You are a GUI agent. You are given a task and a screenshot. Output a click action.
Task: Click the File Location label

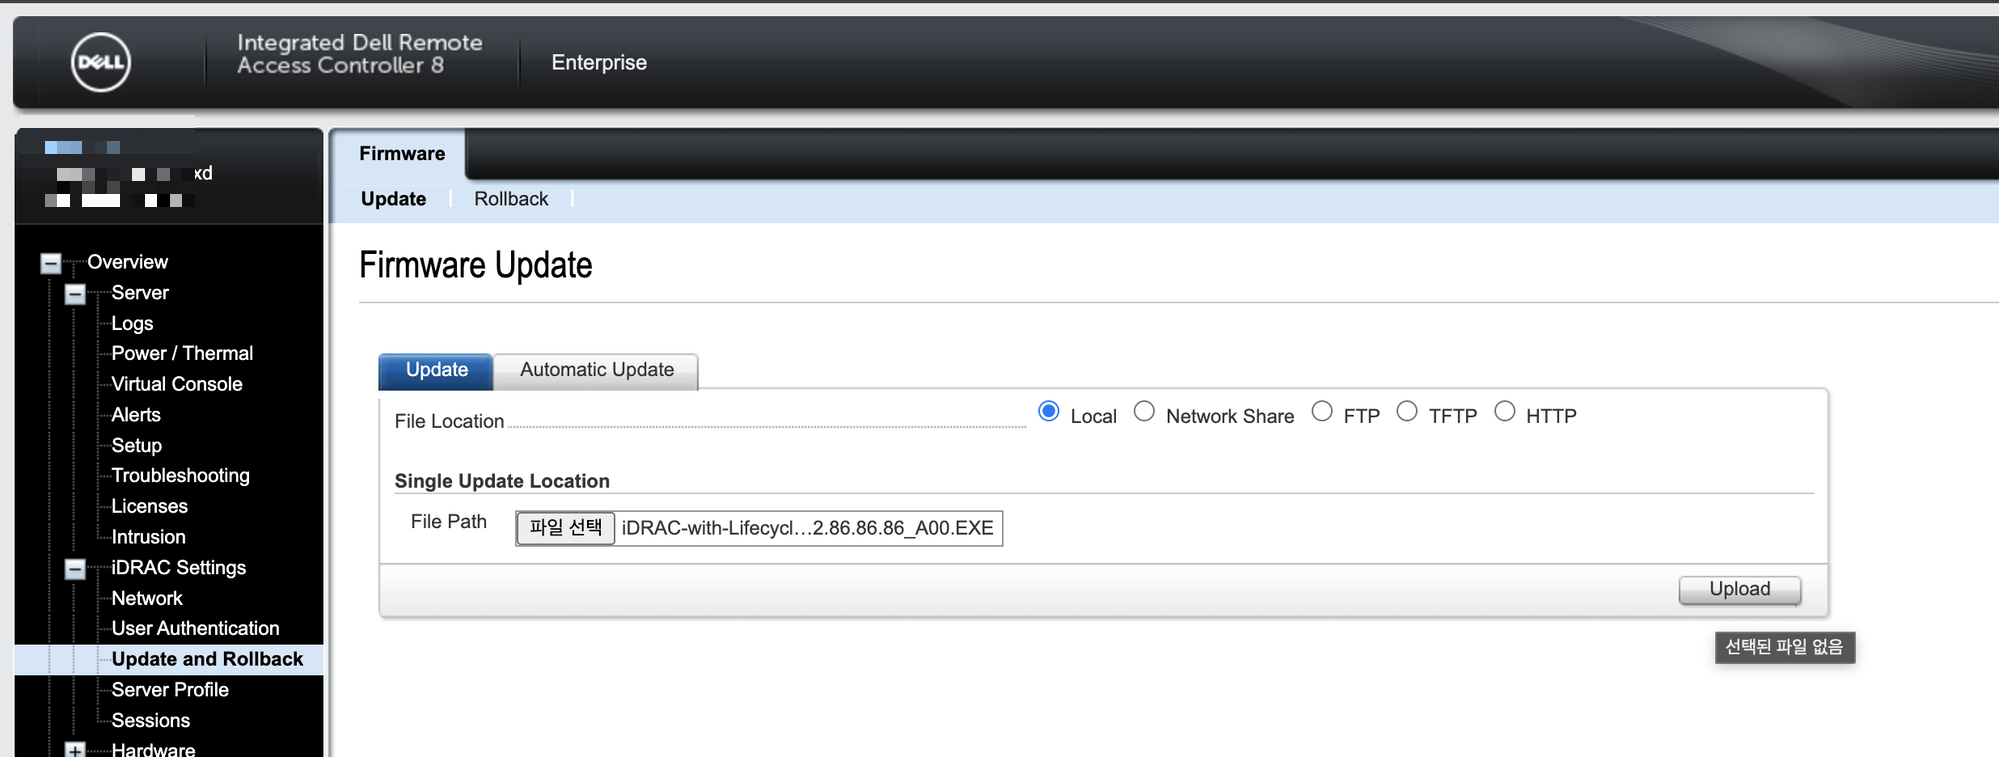[449, 422]
